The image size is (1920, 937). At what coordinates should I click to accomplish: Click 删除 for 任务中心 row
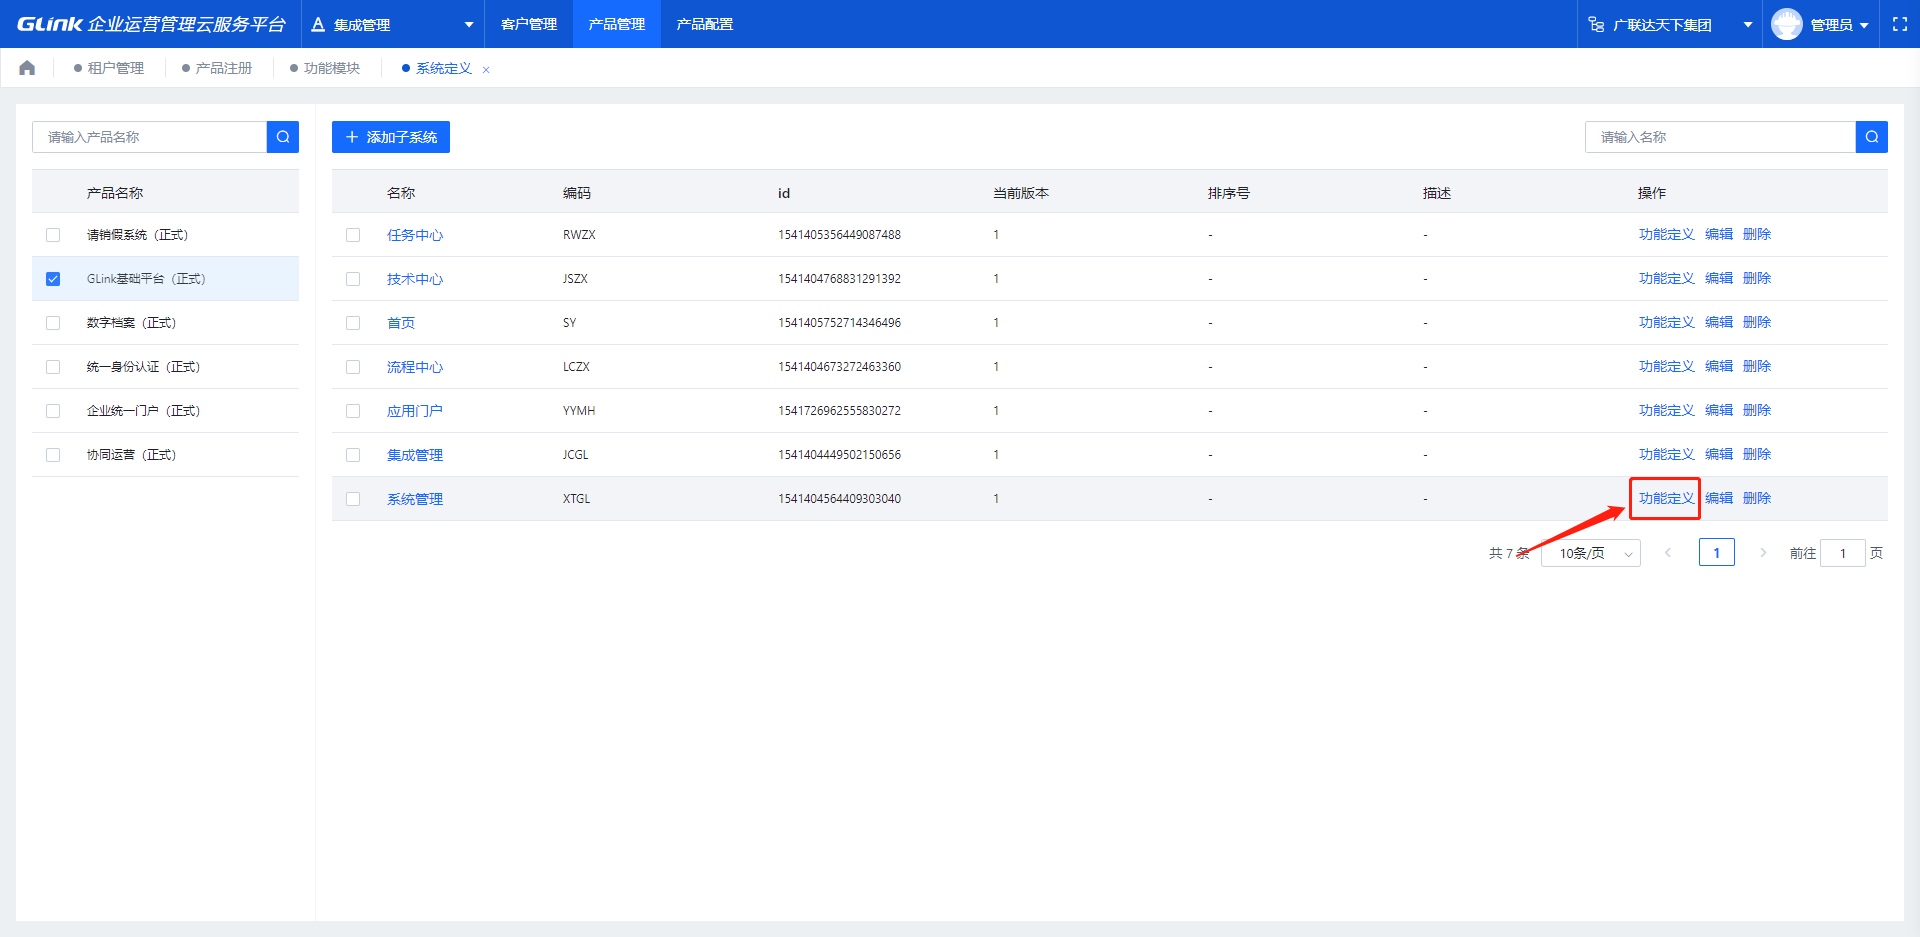(1757, 234)
